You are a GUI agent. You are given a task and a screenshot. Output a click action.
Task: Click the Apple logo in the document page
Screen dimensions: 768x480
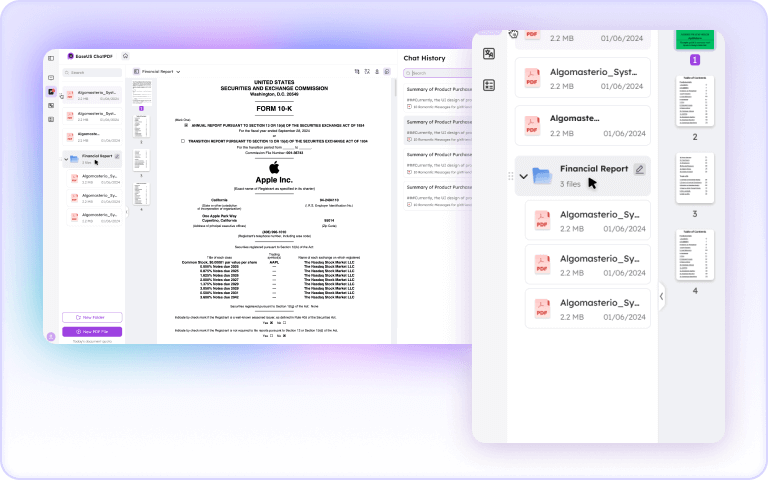click(x=274, y=168)
